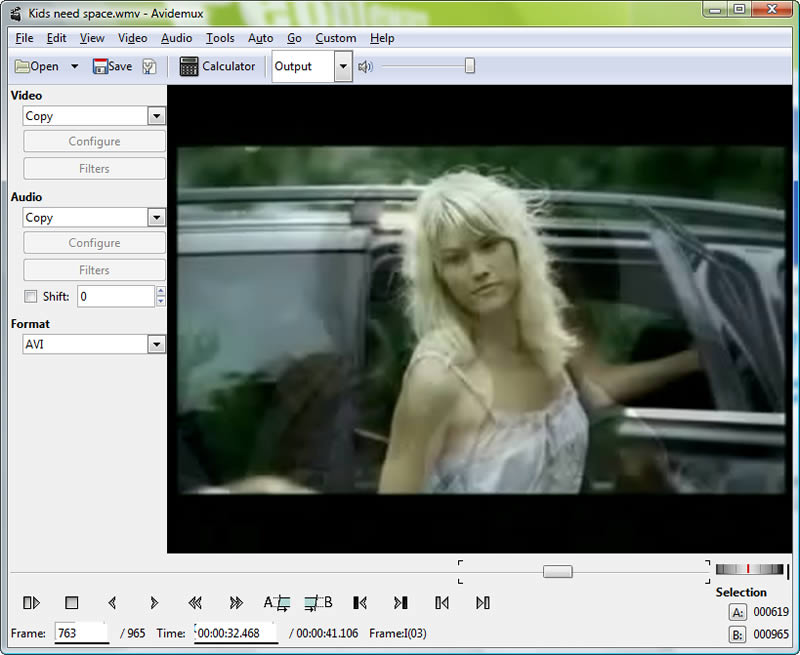Click the Time input field
Viewport: 800px width, 655px height.
236,633
